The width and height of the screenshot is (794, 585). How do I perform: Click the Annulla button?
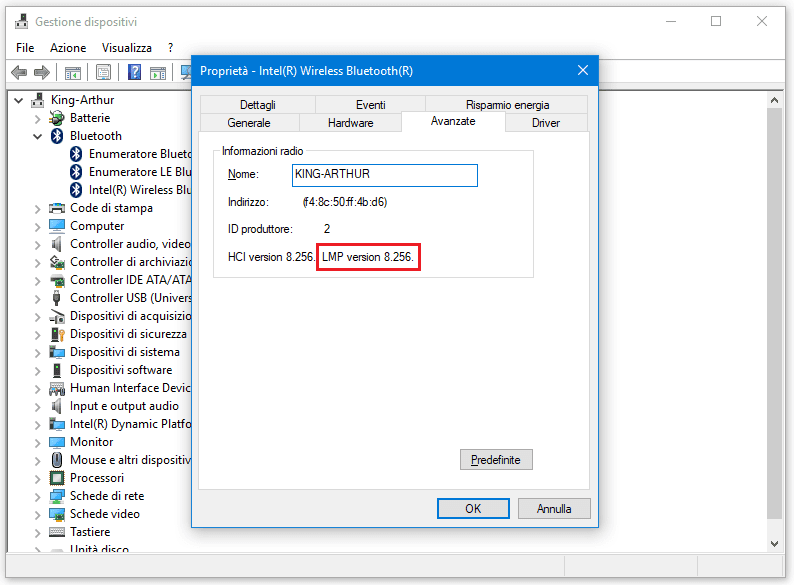tap(553, 508)
